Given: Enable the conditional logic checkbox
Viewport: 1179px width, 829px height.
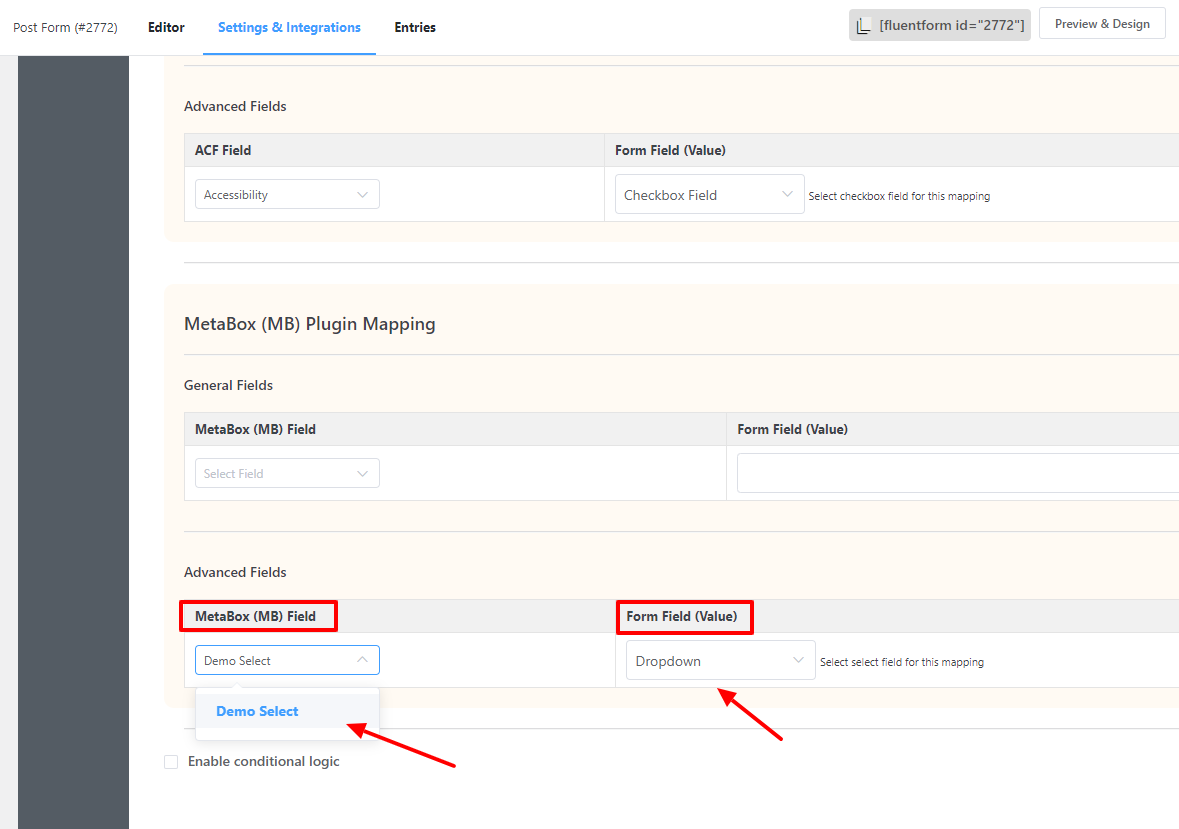Looking at the screenshot, I should [x=171, y=762].
